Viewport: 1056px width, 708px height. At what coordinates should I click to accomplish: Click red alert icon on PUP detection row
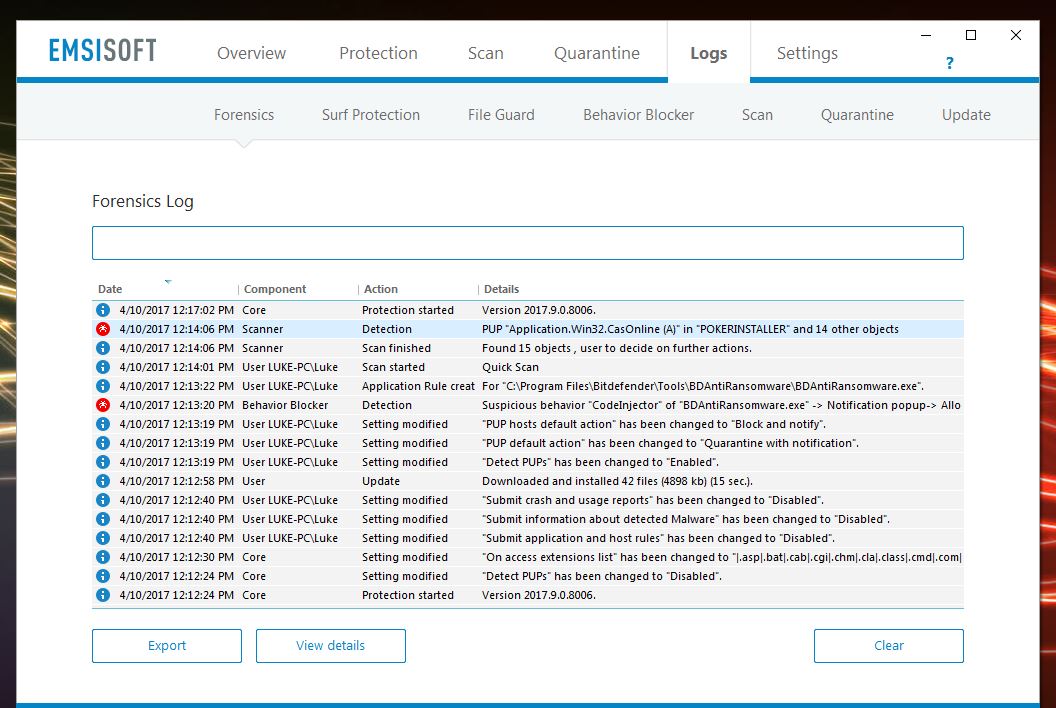tap(102, 329)
